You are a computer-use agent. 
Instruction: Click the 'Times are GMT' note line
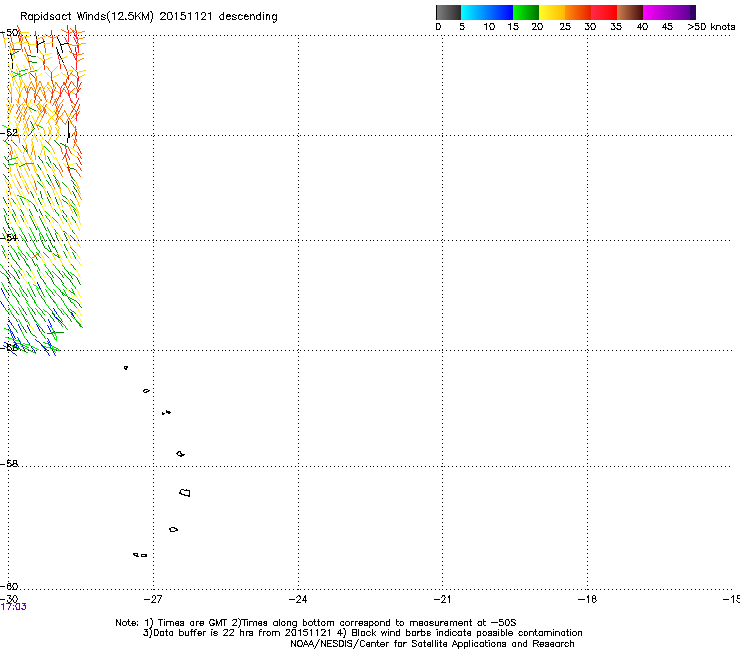coord(316,623)
